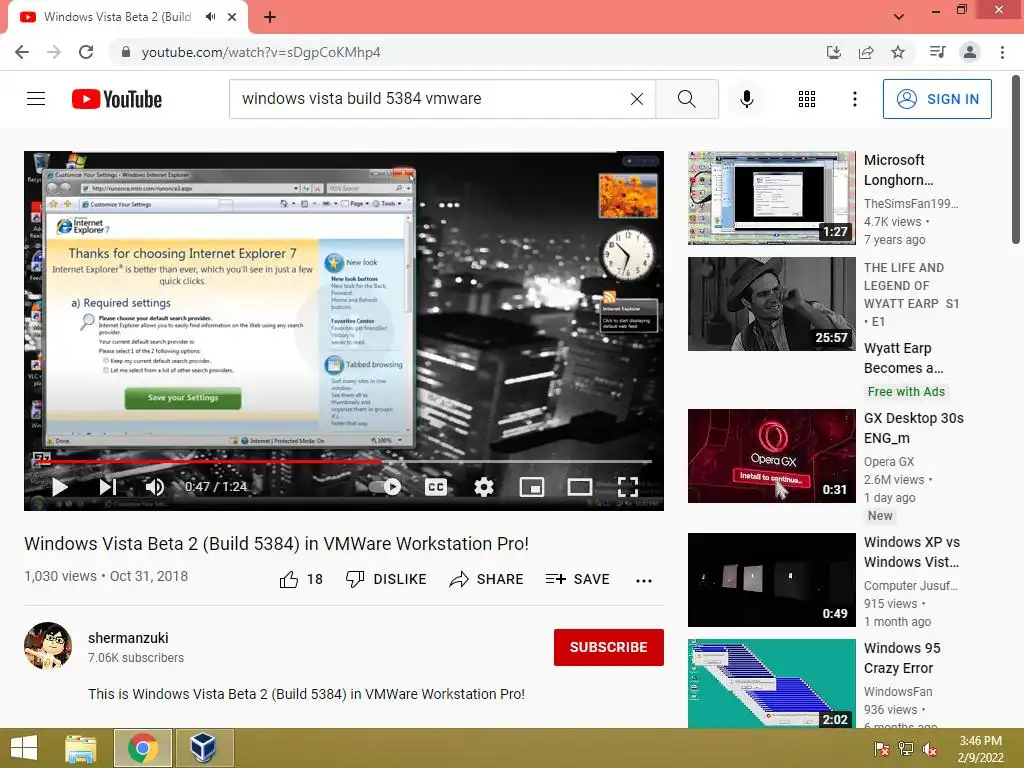The width and height of the screenshot is (1024, 768).
Task: Click the SIGN IN button
Action: click(x=936, y=99)
